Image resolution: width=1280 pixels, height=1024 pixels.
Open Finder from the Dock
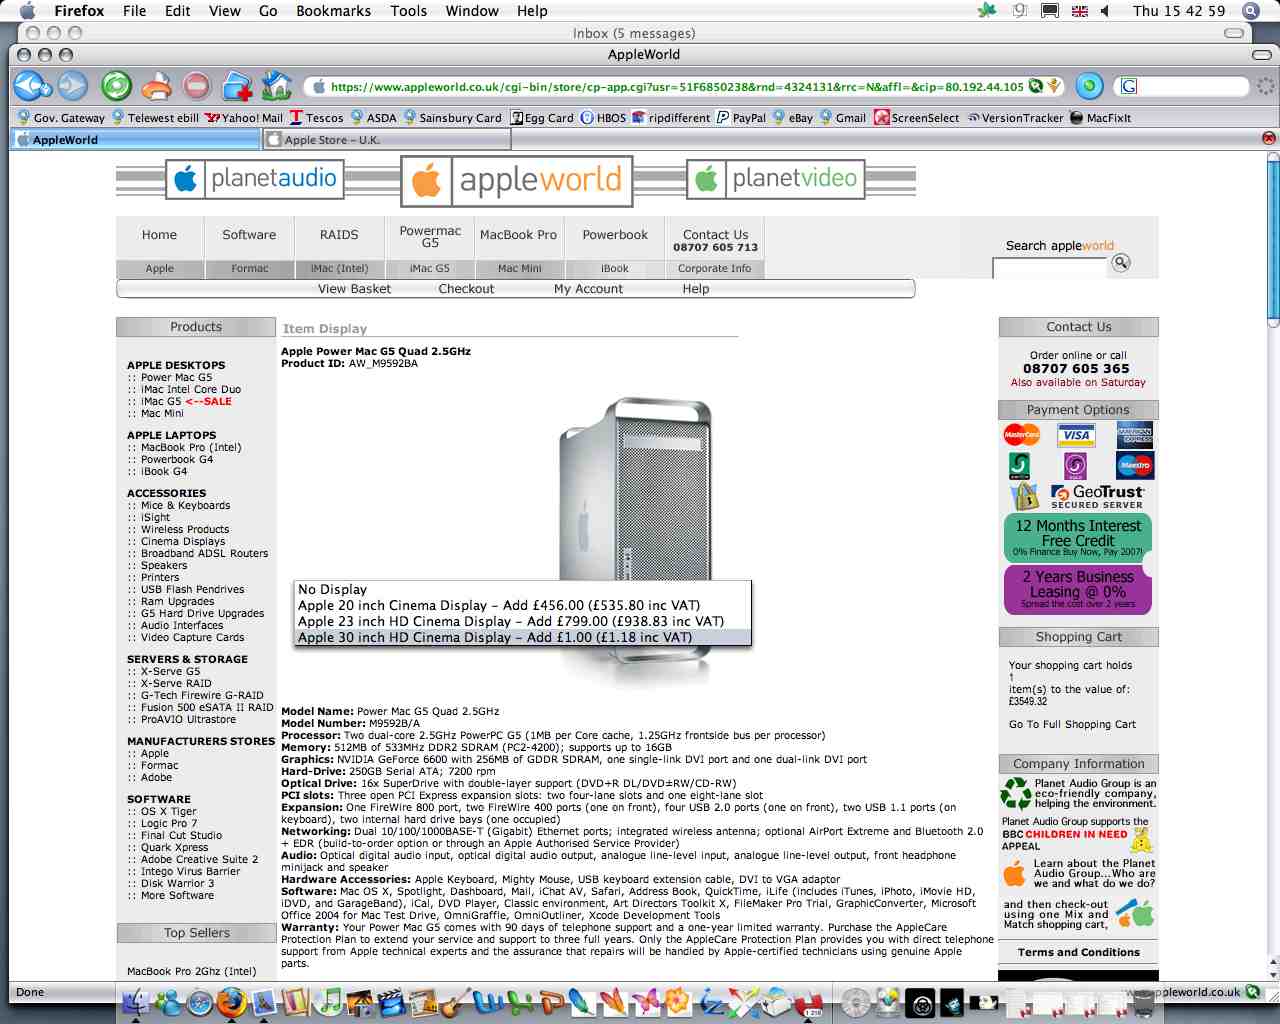136,1001
